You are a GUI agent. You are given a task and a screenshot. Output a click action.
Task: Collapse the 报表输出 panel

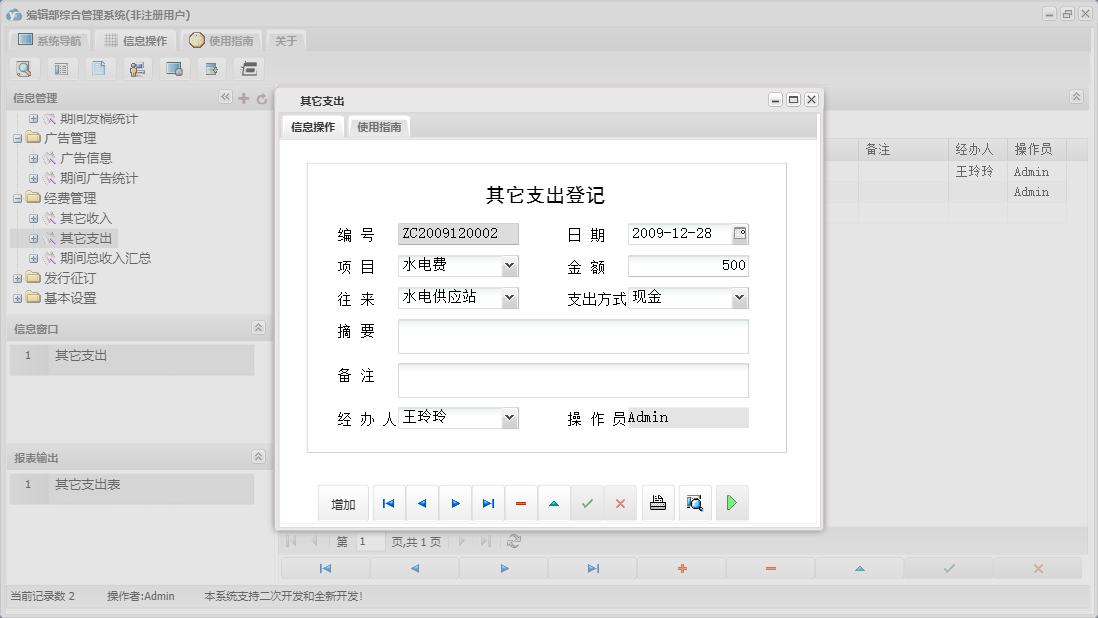coord(258,456)
